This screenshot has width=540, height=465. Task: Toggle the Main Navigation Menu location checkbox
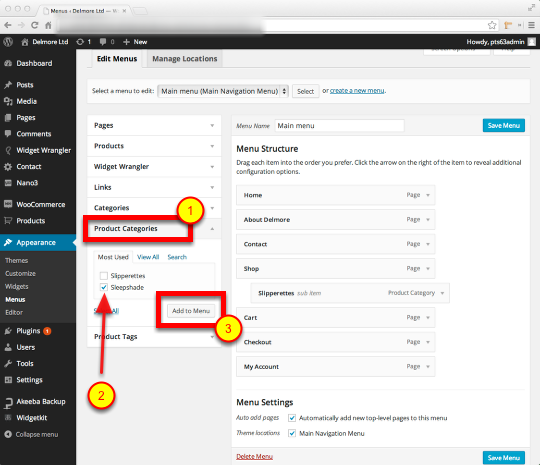(x=292, y=433)
